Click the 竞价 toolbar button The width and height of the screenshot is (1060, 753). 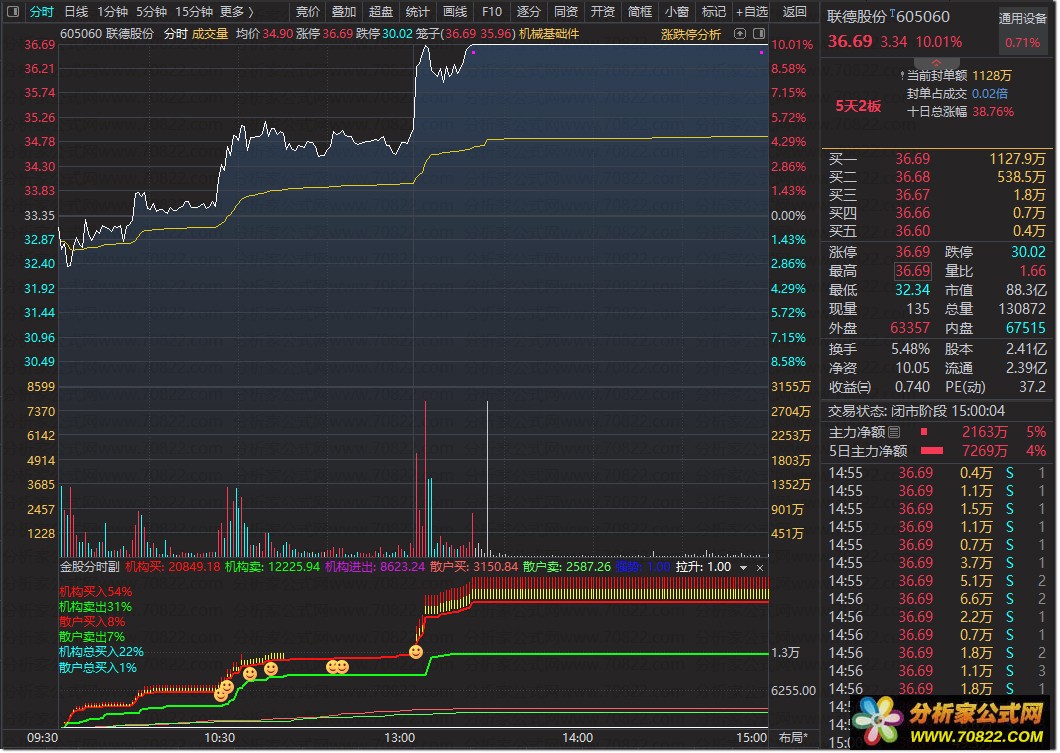pos(308,11)
